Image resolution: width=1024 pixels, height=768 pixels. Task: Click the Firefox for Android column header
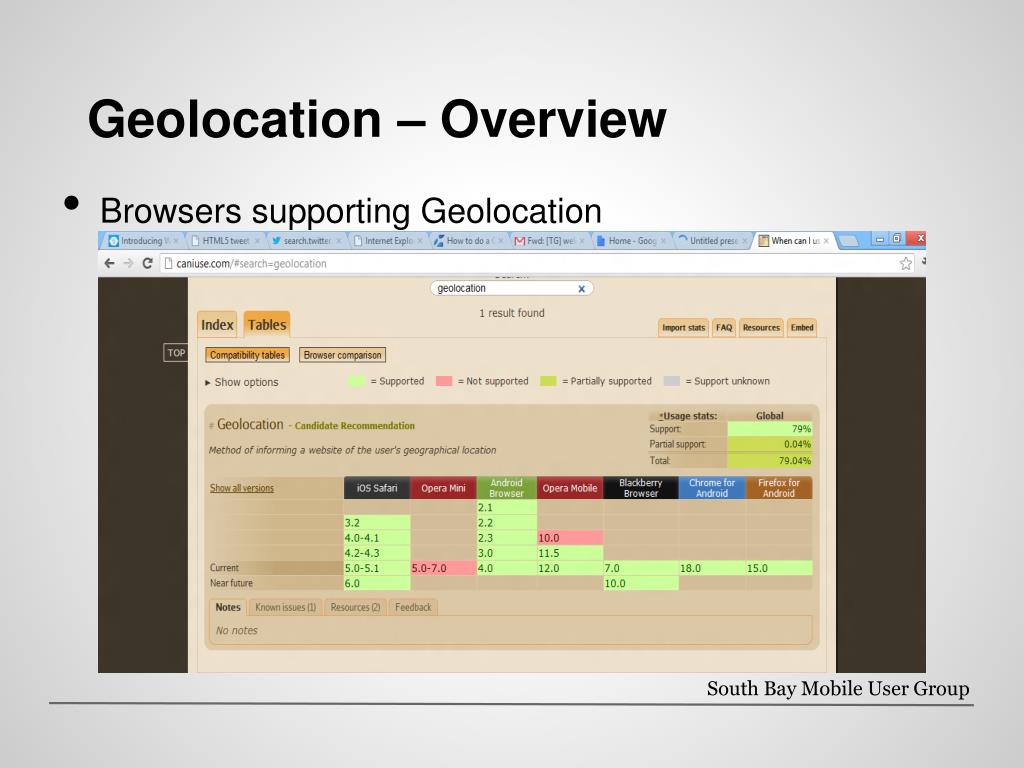[778, 488]
